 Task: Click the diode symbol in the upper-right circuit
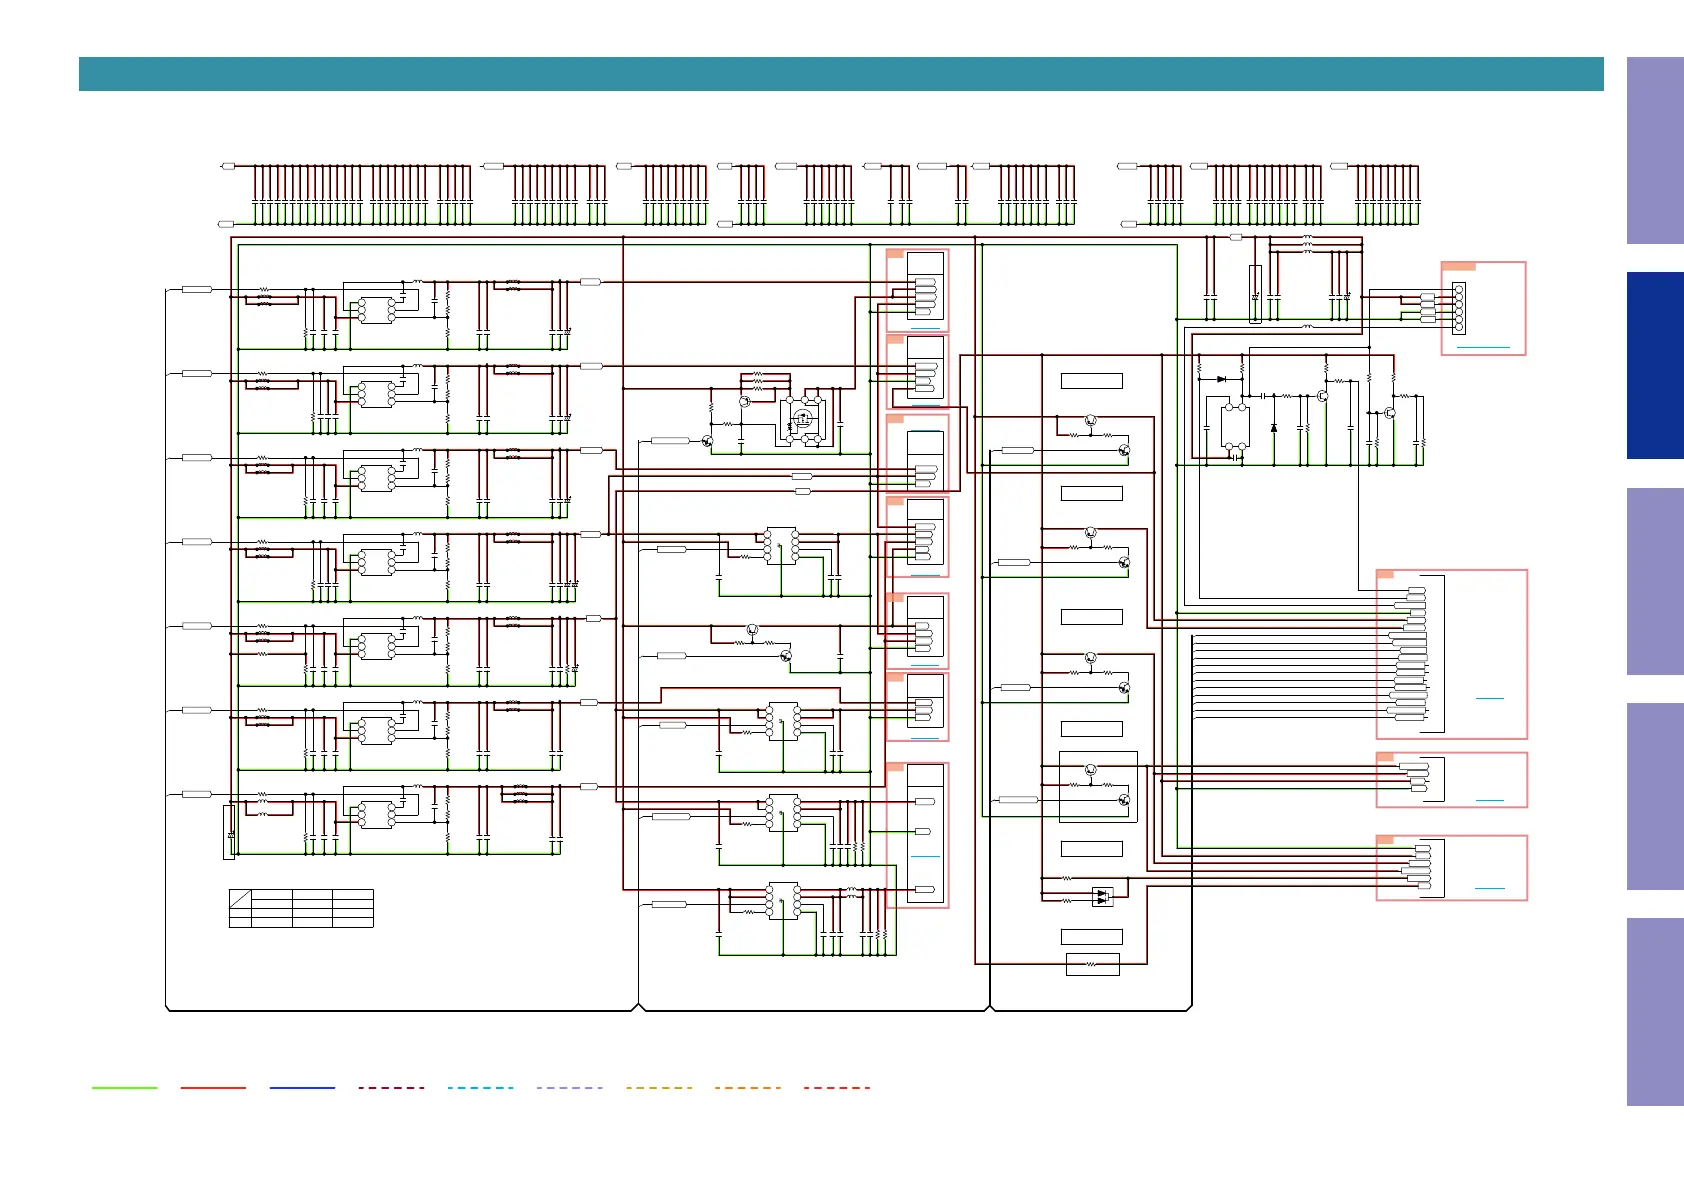[1221, 379]
